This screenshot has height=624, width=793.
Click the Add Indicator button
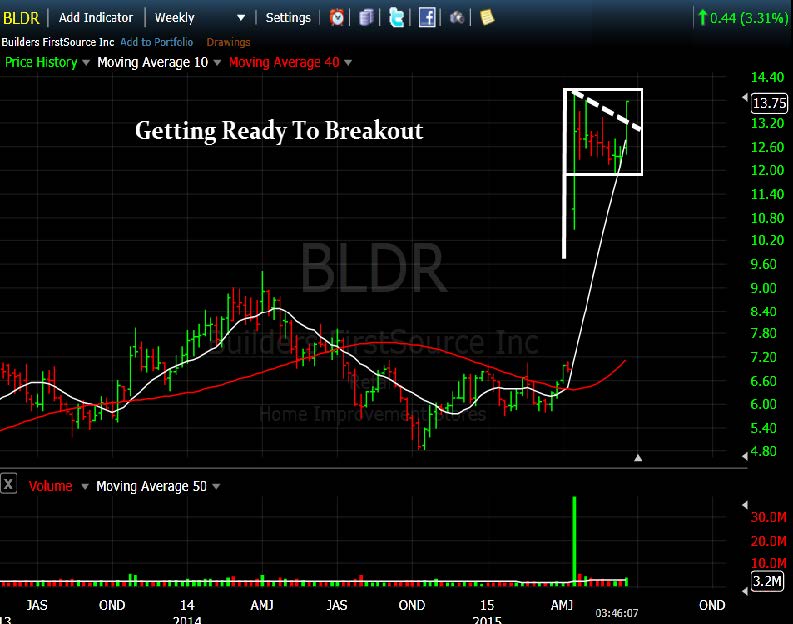(x=96, y=18)
